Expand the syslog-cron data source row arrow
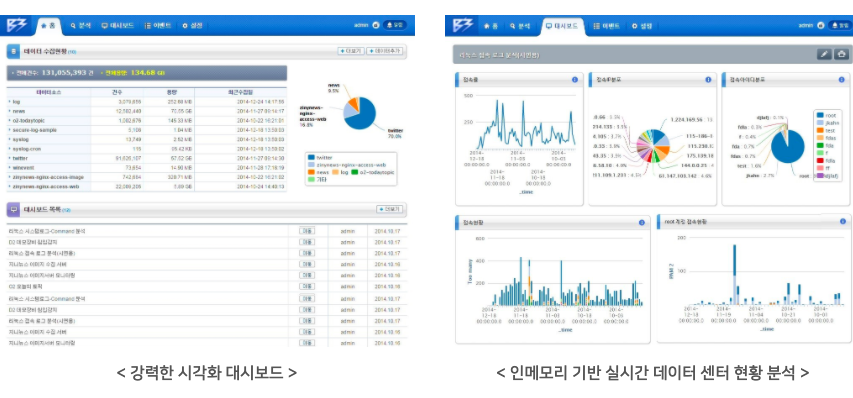853x398 pixels. pos(10,148)
